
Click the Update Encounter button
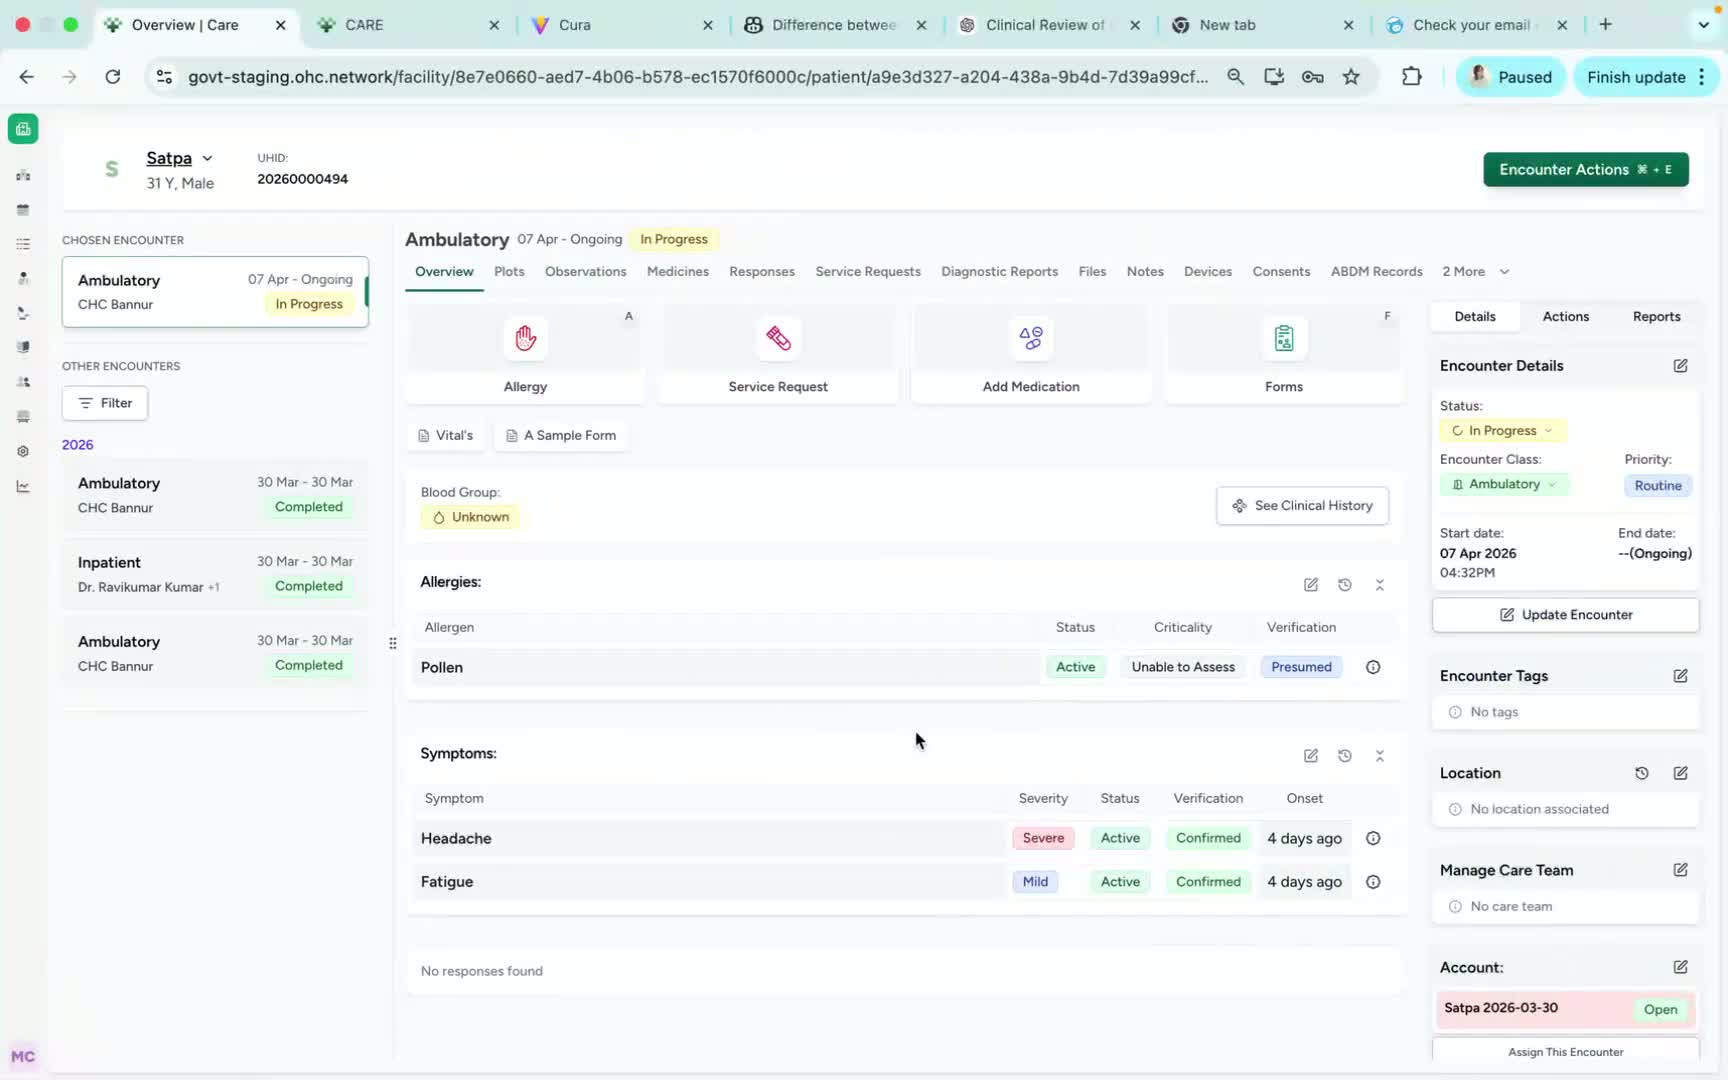[x=1566, y=615]
